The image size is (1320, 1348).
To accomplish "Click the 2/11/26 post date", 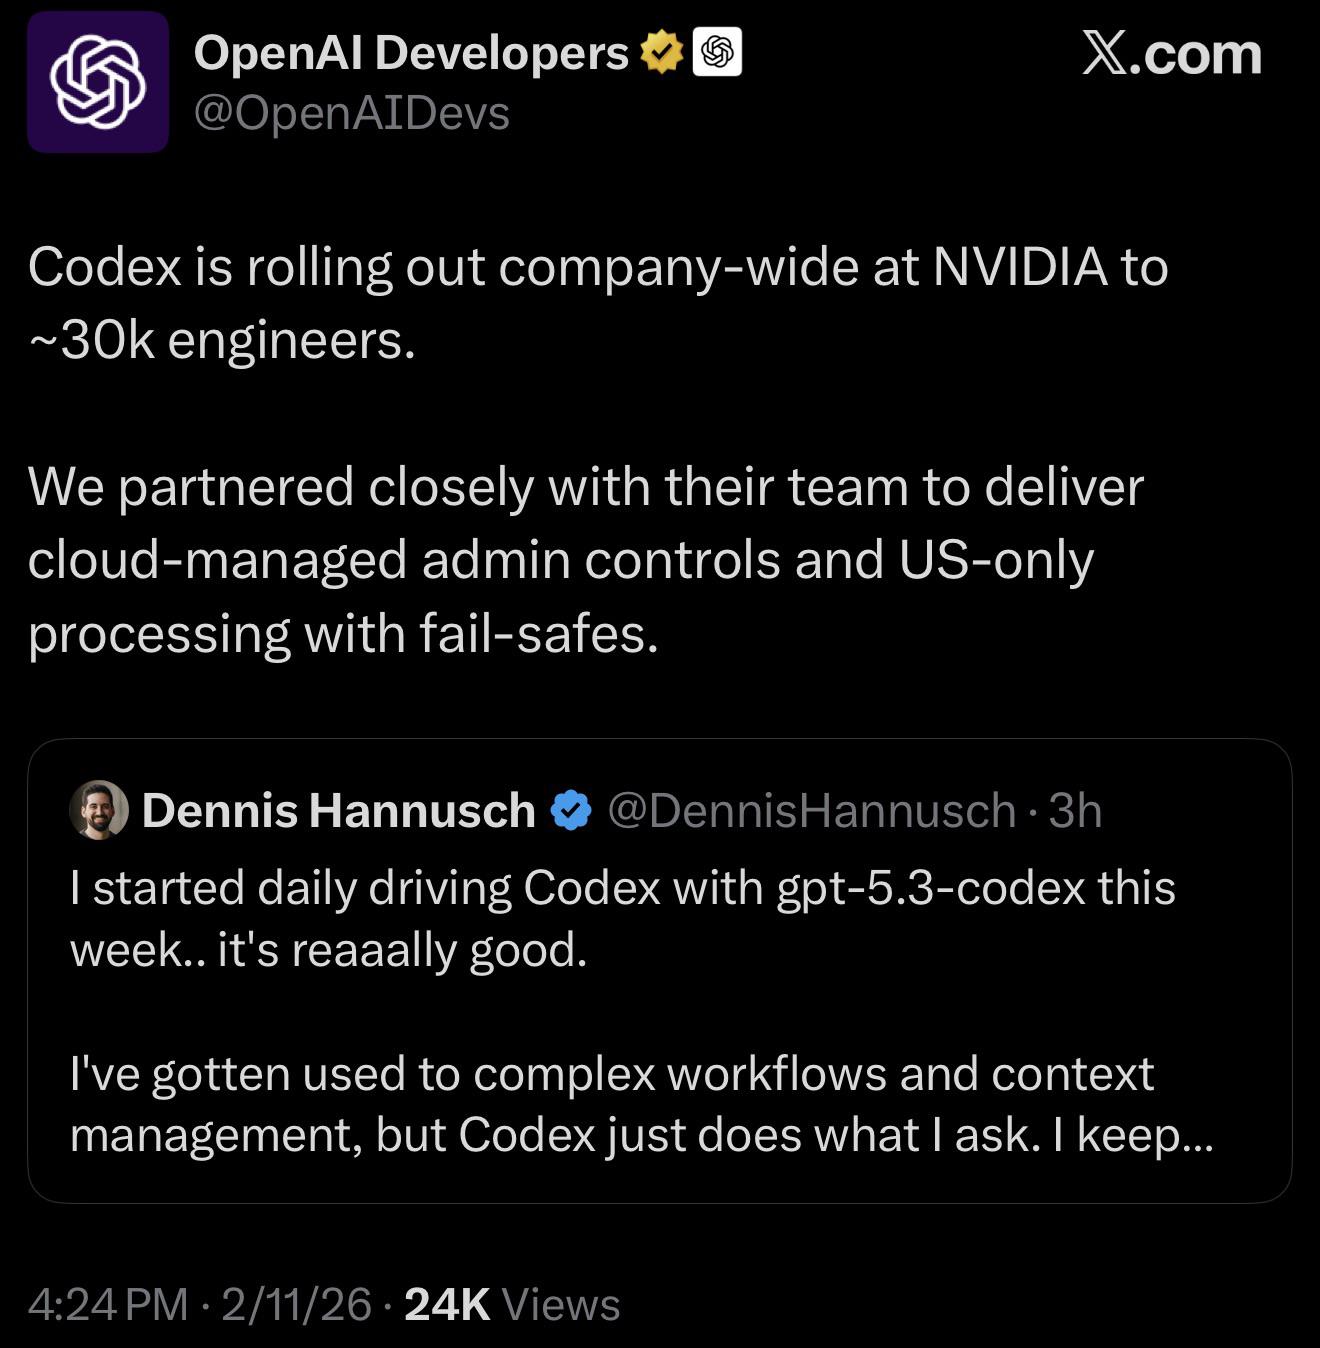I will pos(296,1304).
